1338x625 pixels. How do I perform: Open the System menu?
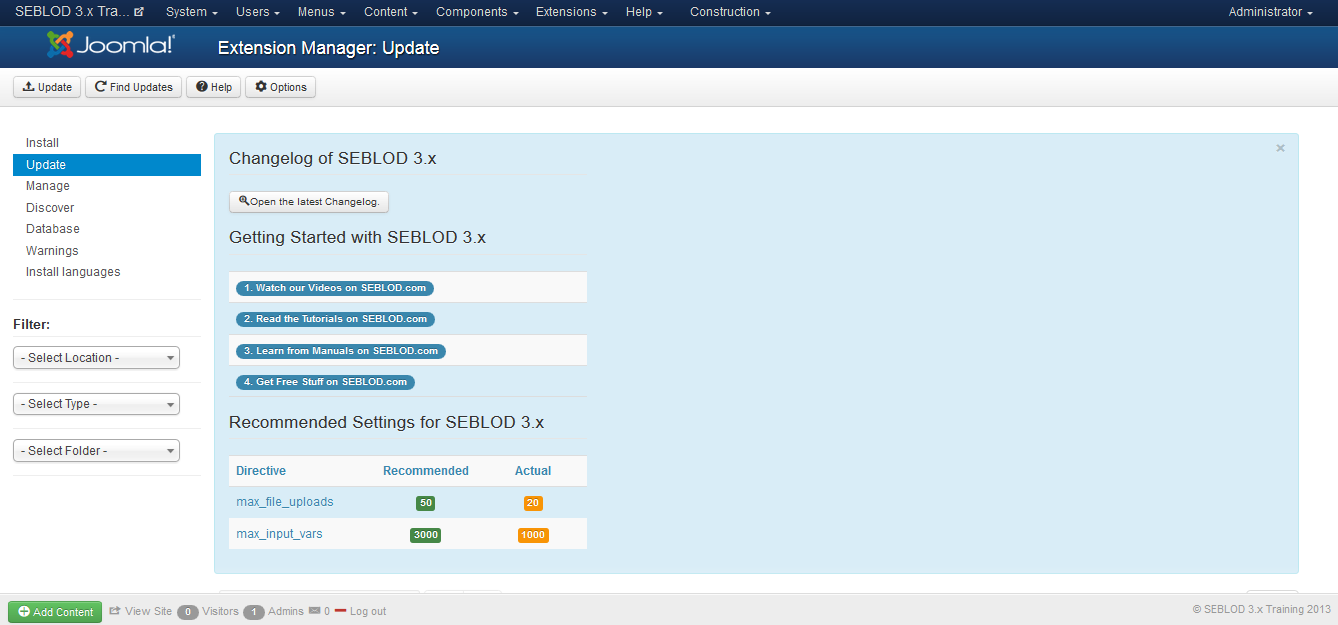(x=192, y=12)
